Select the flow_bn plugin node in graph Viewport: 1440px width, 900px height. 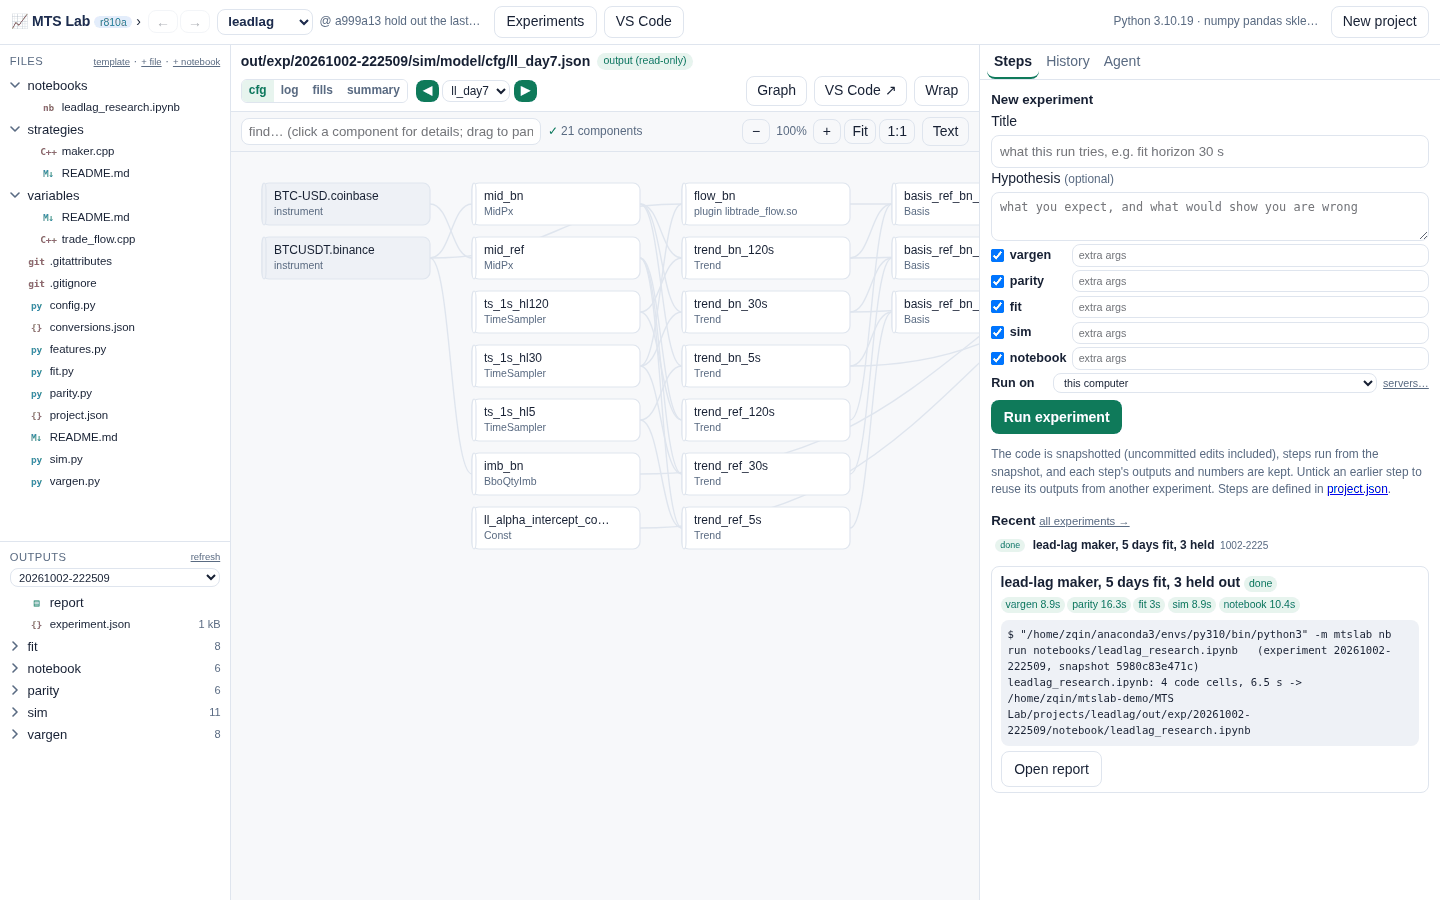(766, 204)
